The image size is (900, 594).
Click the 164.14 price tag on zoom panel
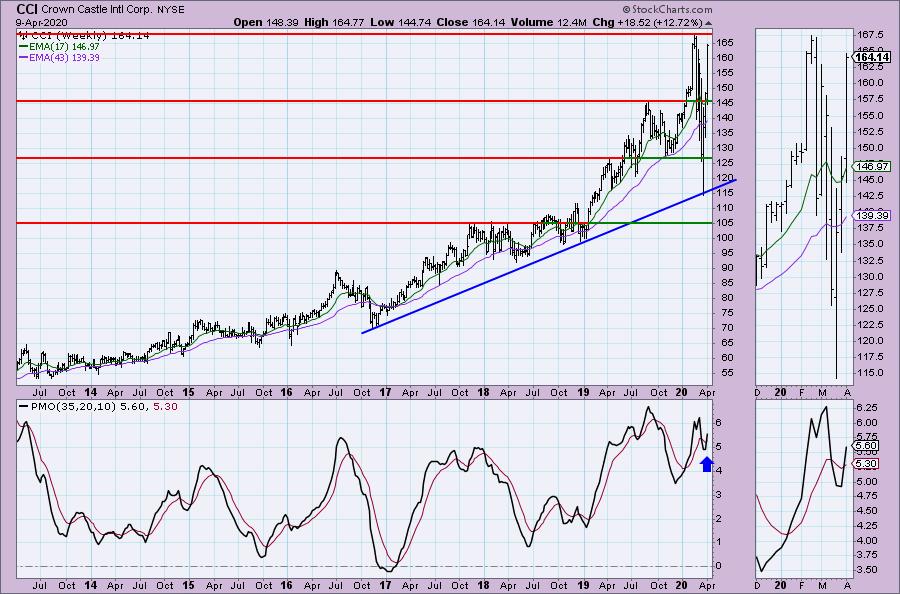coord(871,57)
